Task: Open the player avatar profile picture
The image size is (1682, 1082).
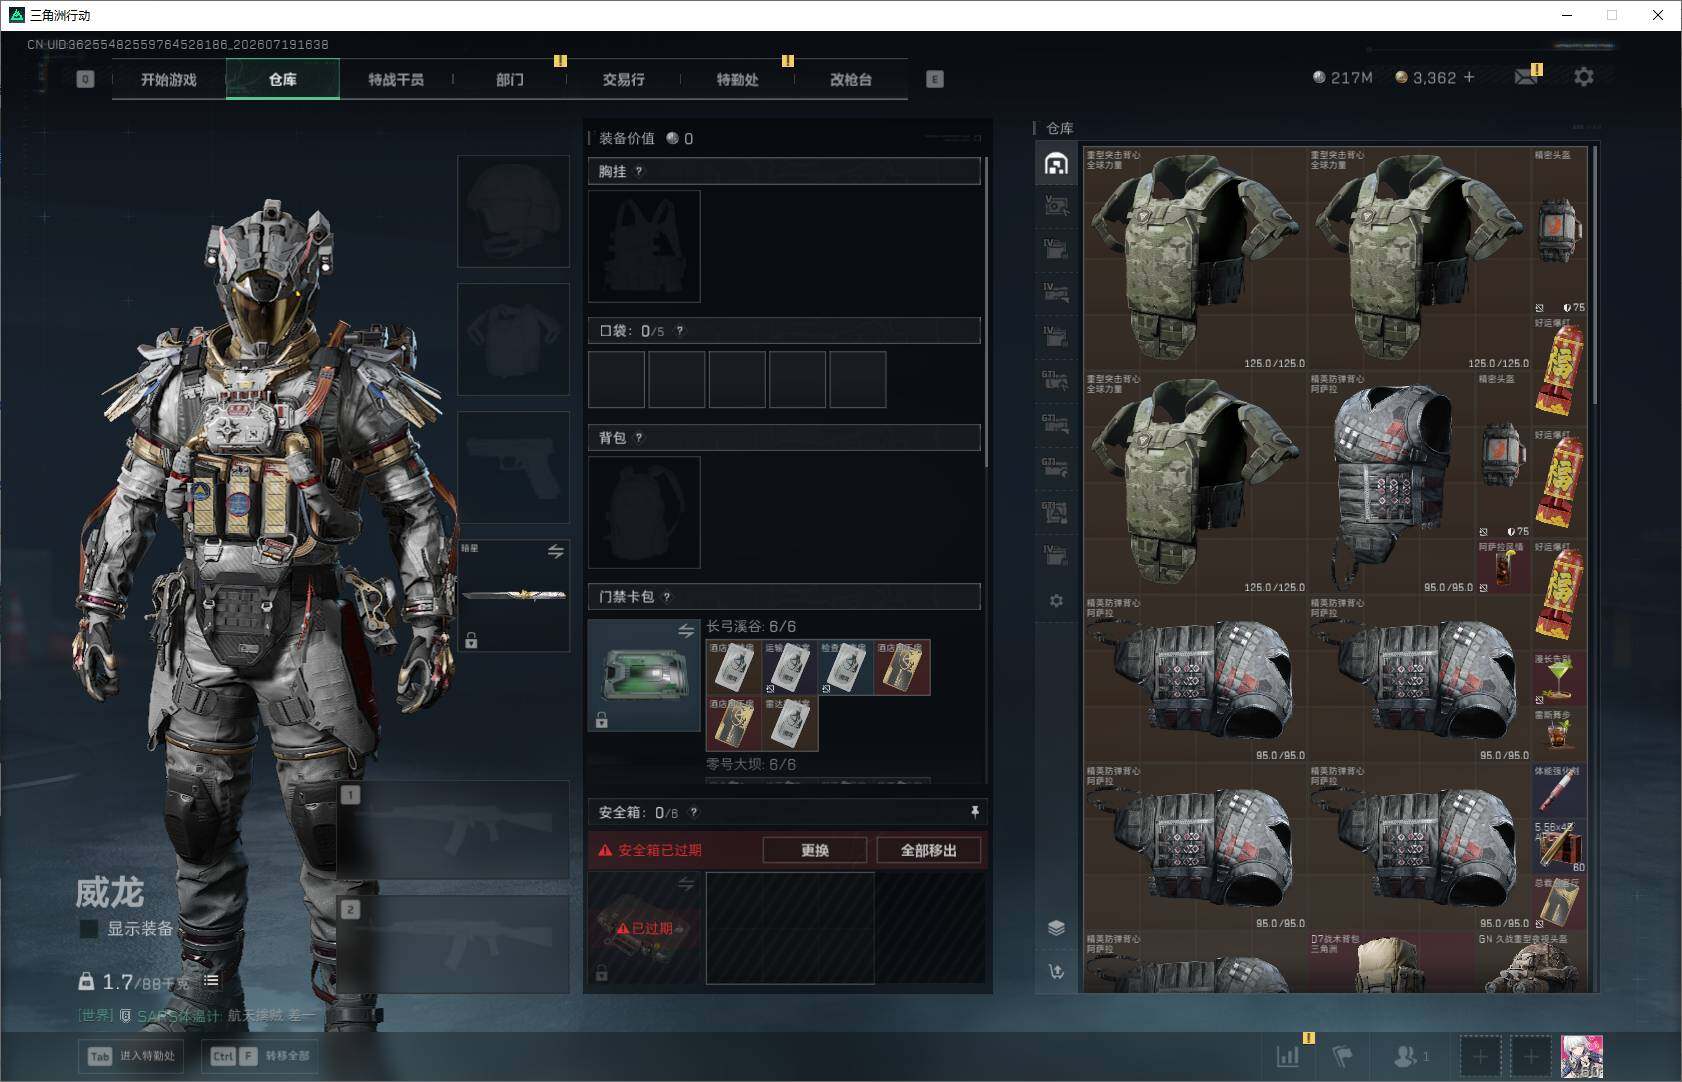Action: coord(1582,1056)
